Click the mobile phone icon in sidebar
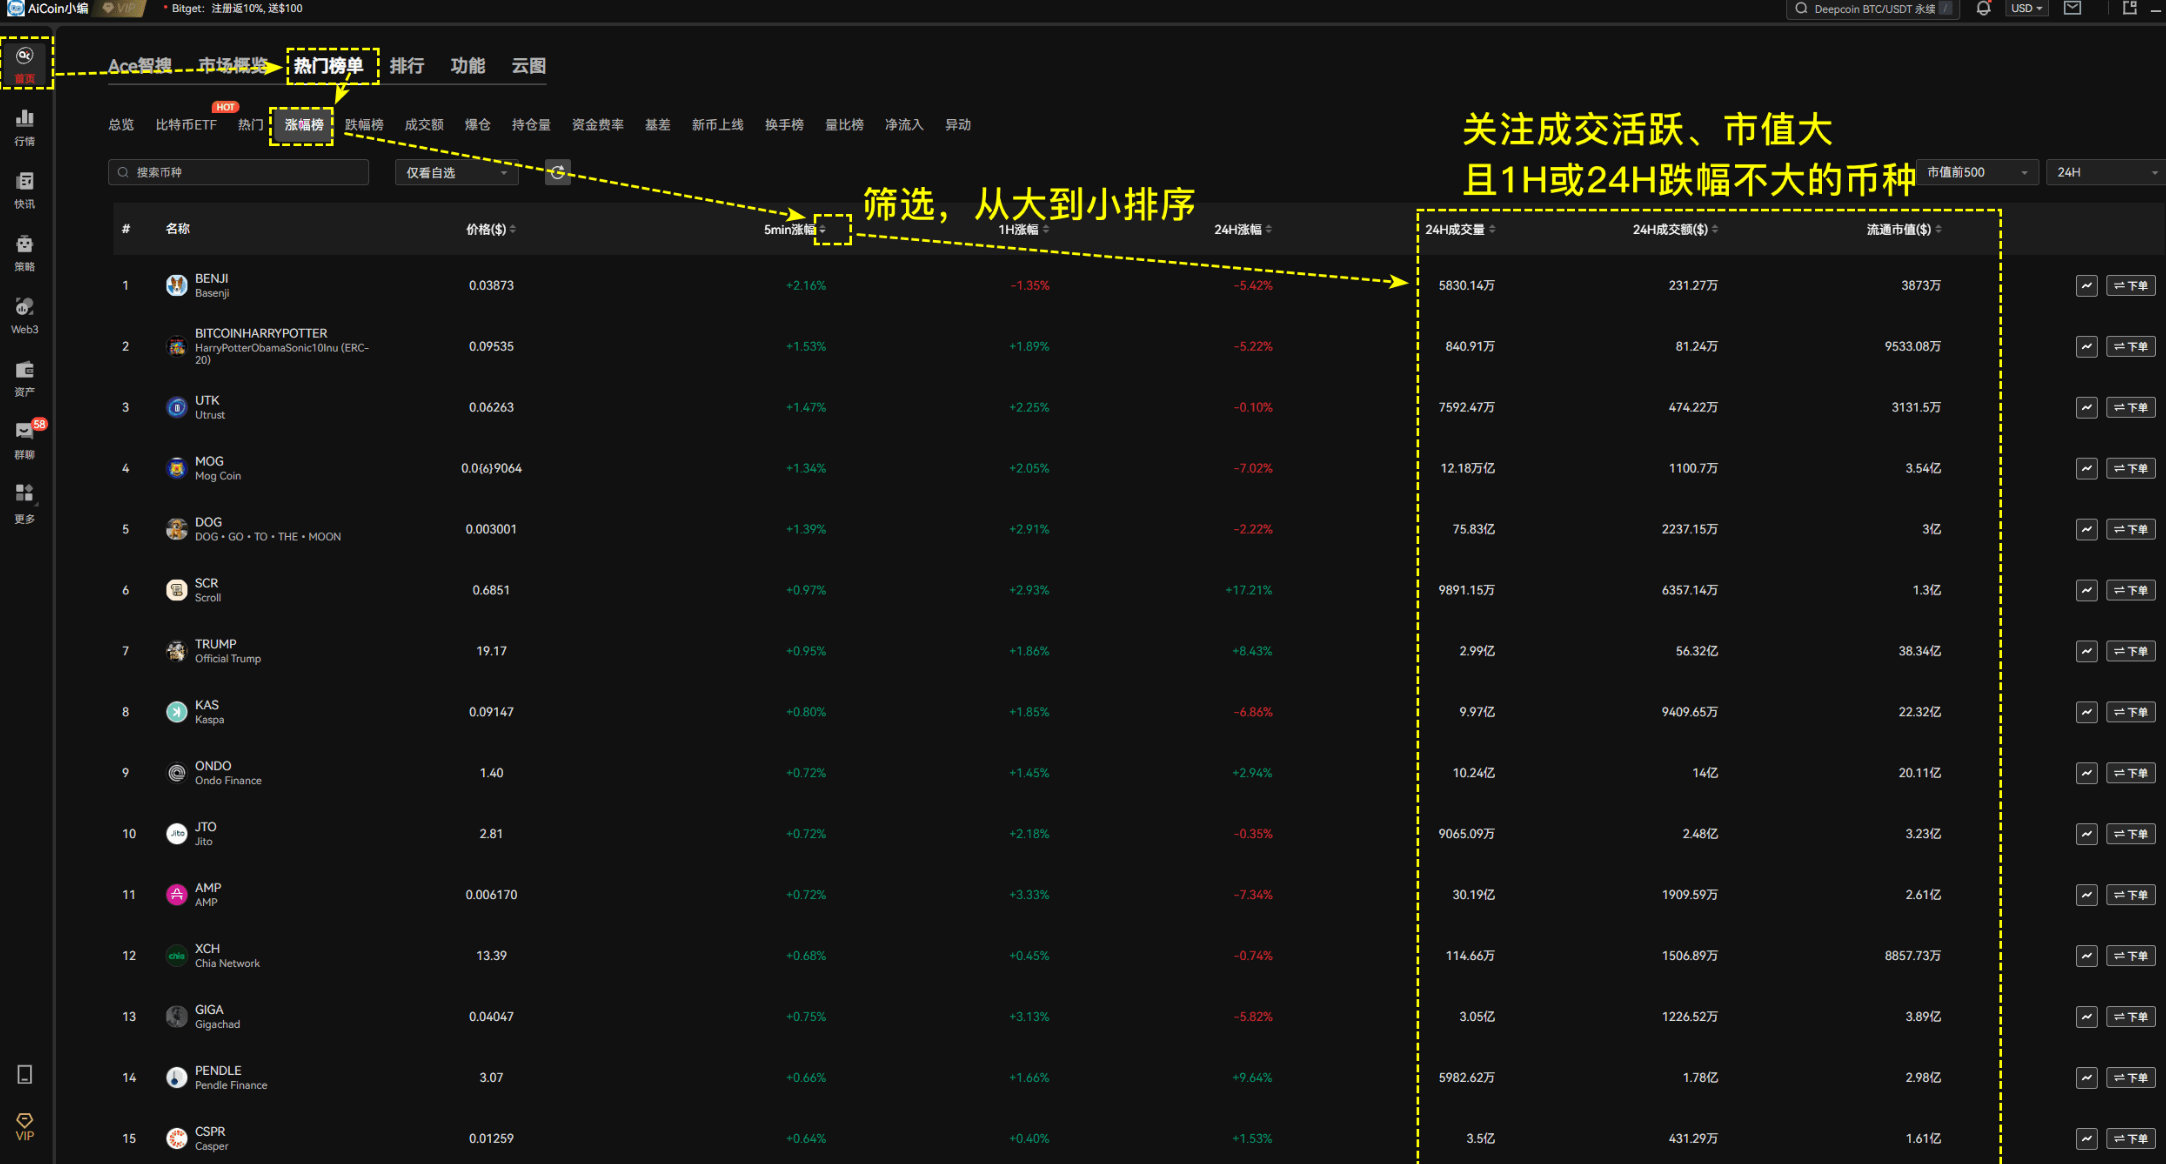Viewport: 2166px width, 1164px height. pyautogui.click(x=25, y=1074)
